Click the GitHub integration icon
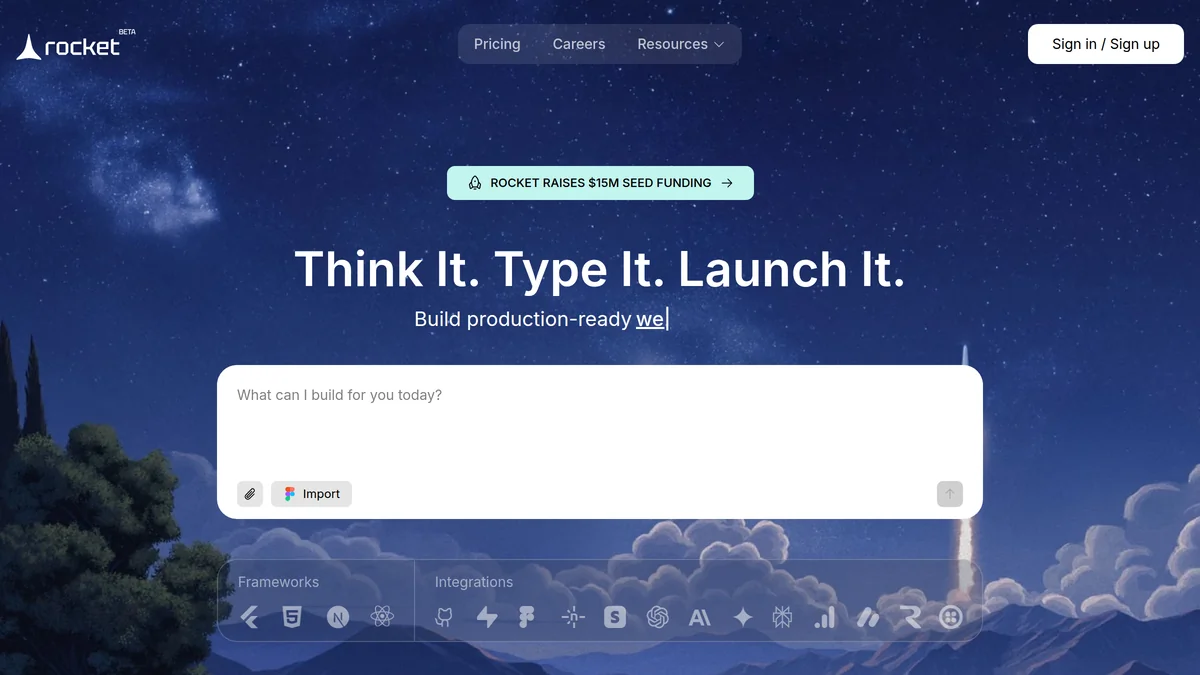 444,618
